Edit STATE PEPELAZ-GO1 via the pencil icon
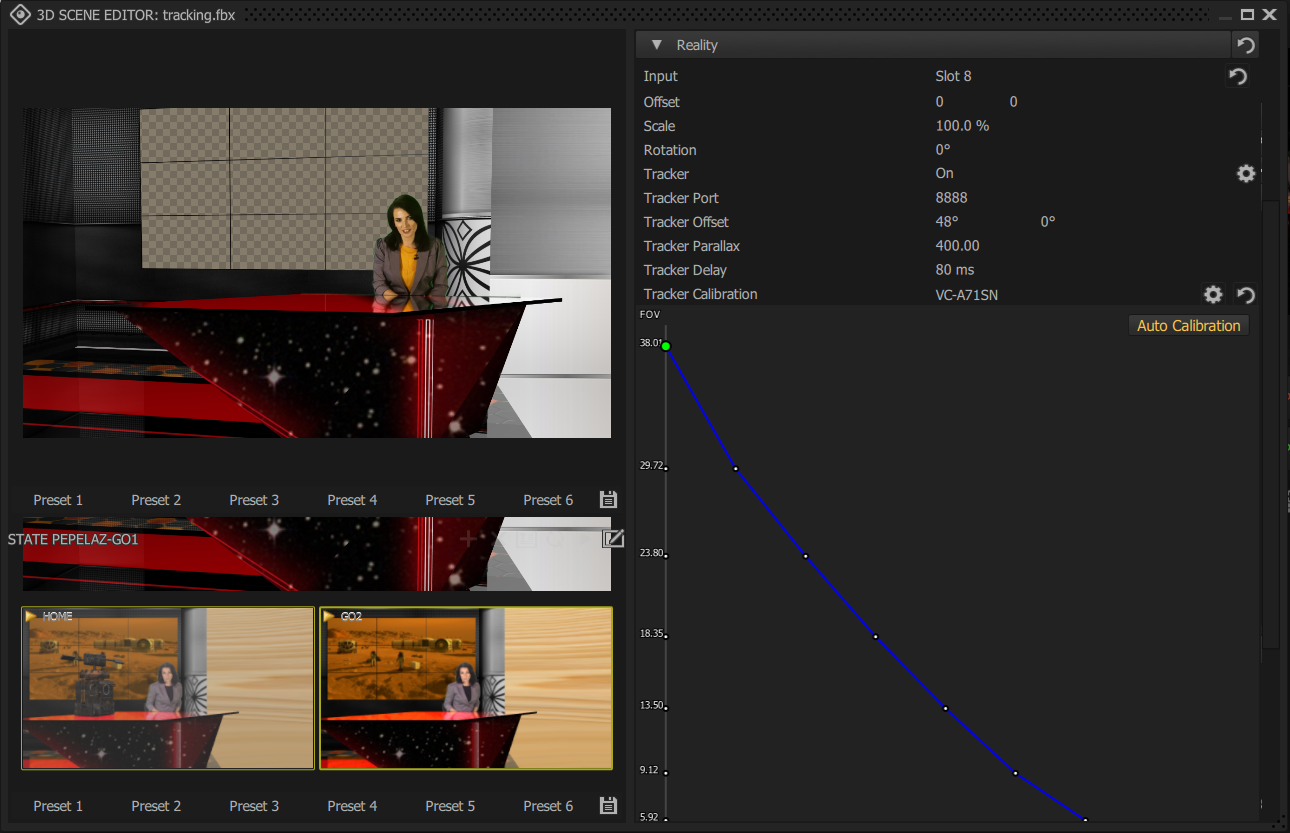This screenshot has height=833, width=1290. [613, 538]
